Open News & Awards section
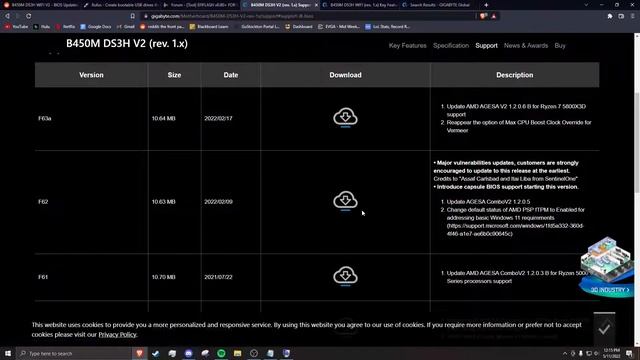The image size is (640, 360). [526, 46]
